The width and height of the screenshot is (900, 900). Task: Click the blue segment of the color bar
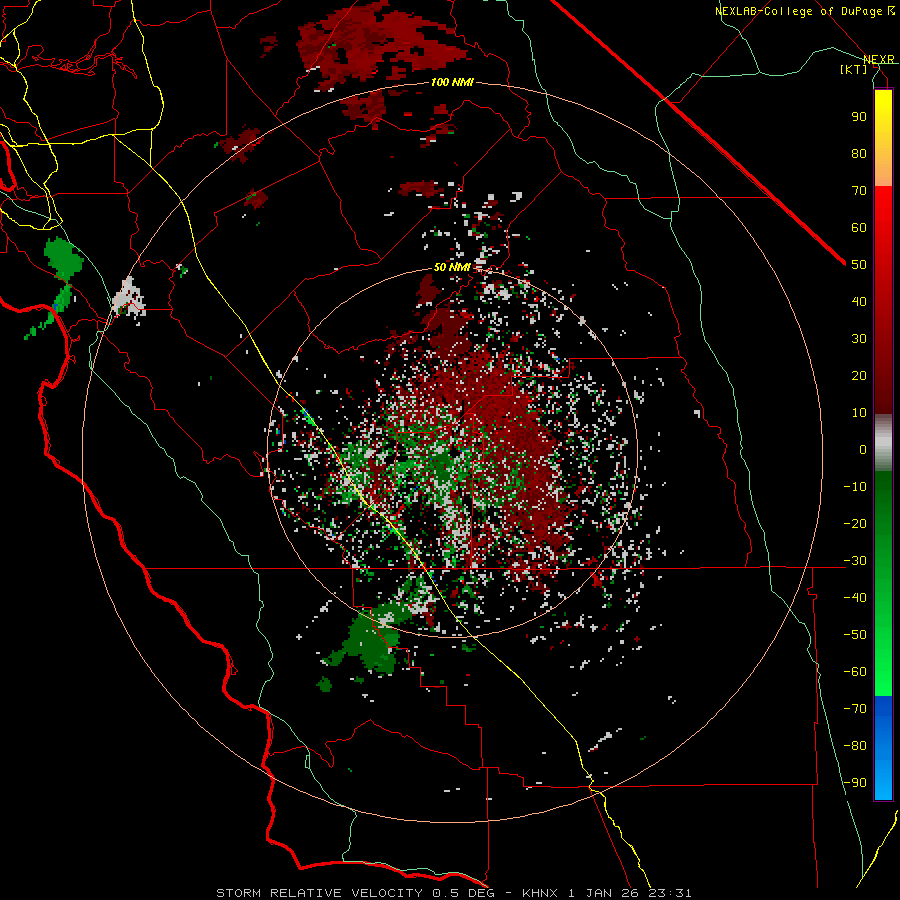coord(883,747)
